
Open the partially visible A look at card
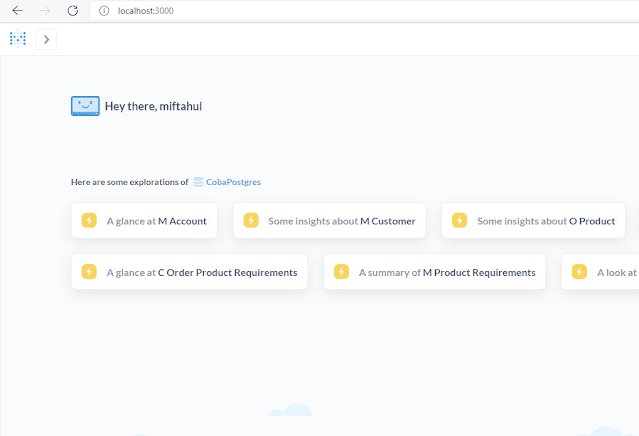tap(600, 272)
